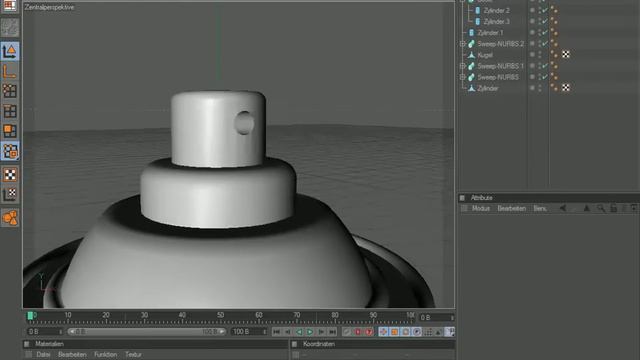
Task: Toggle Zylinder 2 enabled checkmark
Action: (x=544, y=10)
